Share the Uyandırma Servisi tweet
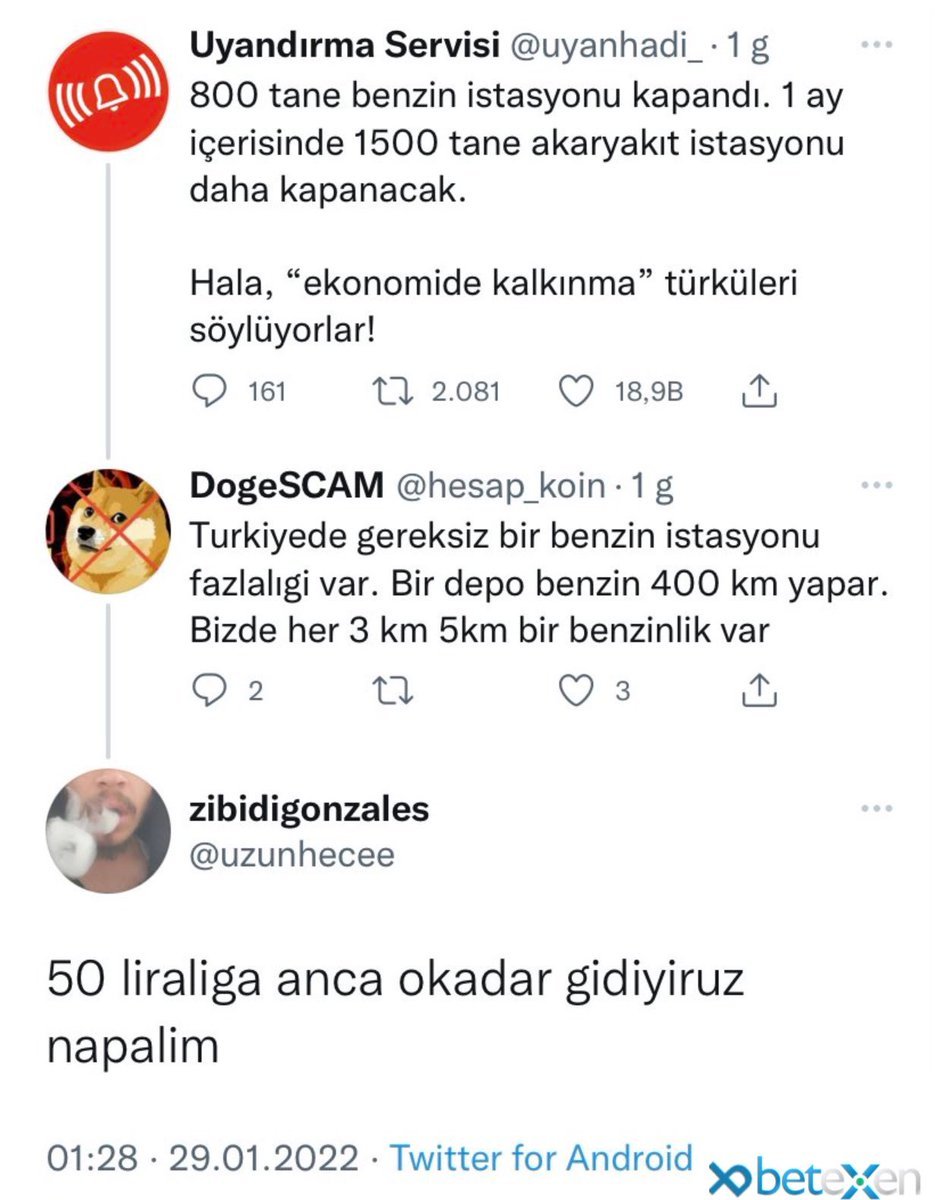Image resolution: width=943 pixels, height=1200 pixels. click(759, 392)
